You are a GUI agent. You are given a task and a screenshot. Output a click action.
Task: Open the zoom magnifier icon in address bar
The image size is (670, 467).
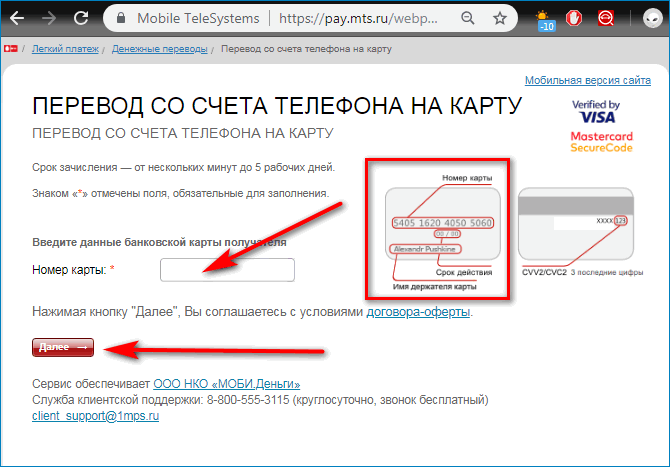click(468, 18)
